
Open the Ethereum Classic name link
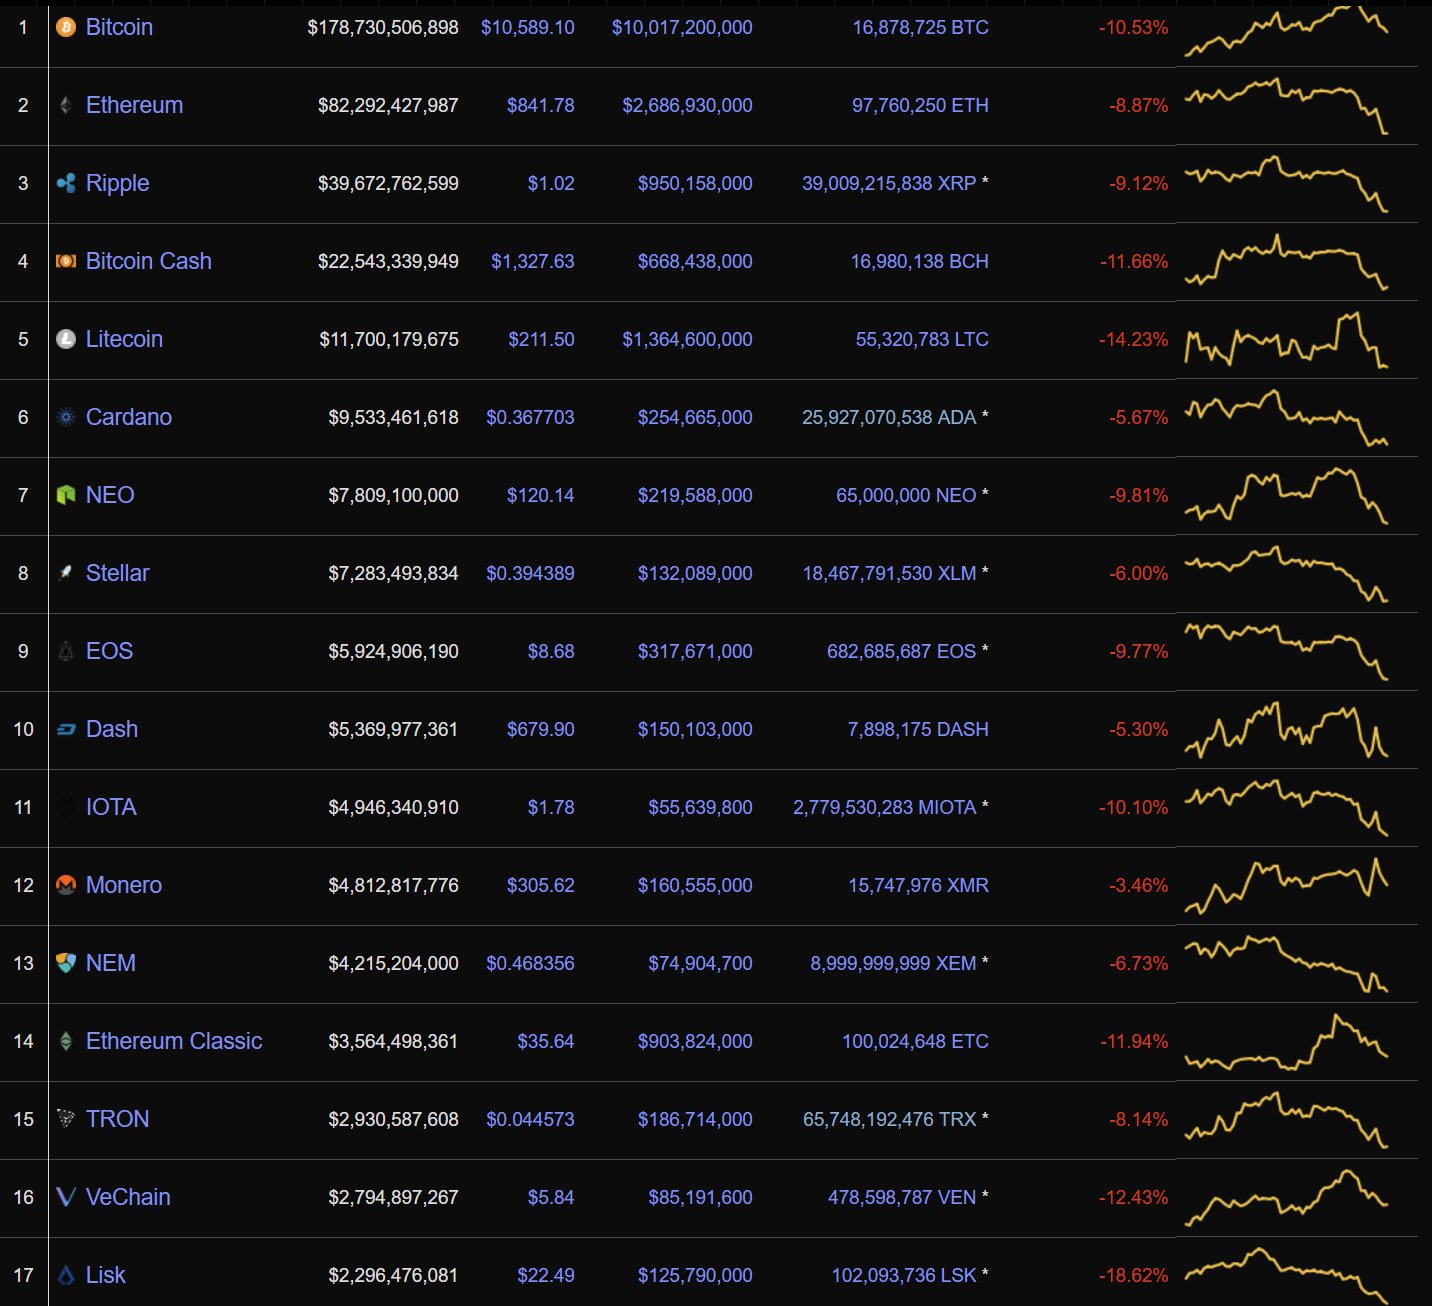(174, 1041)
